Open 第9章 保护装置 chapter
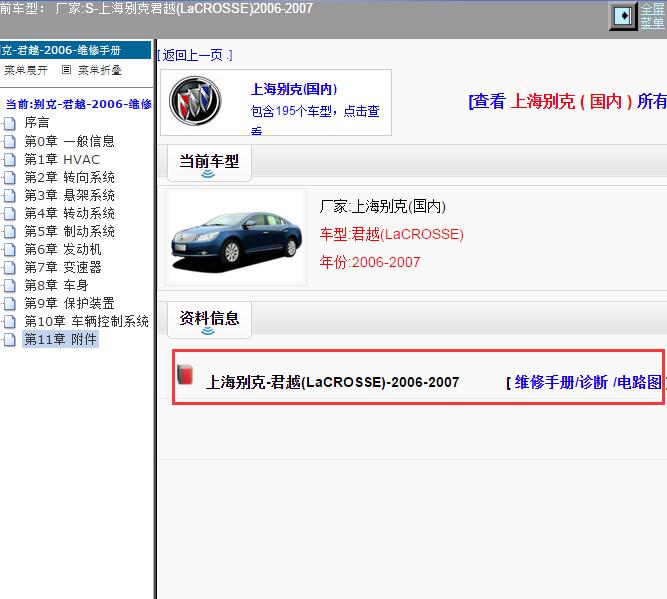The height and width of the screenshot is (599, 667). 69,303
